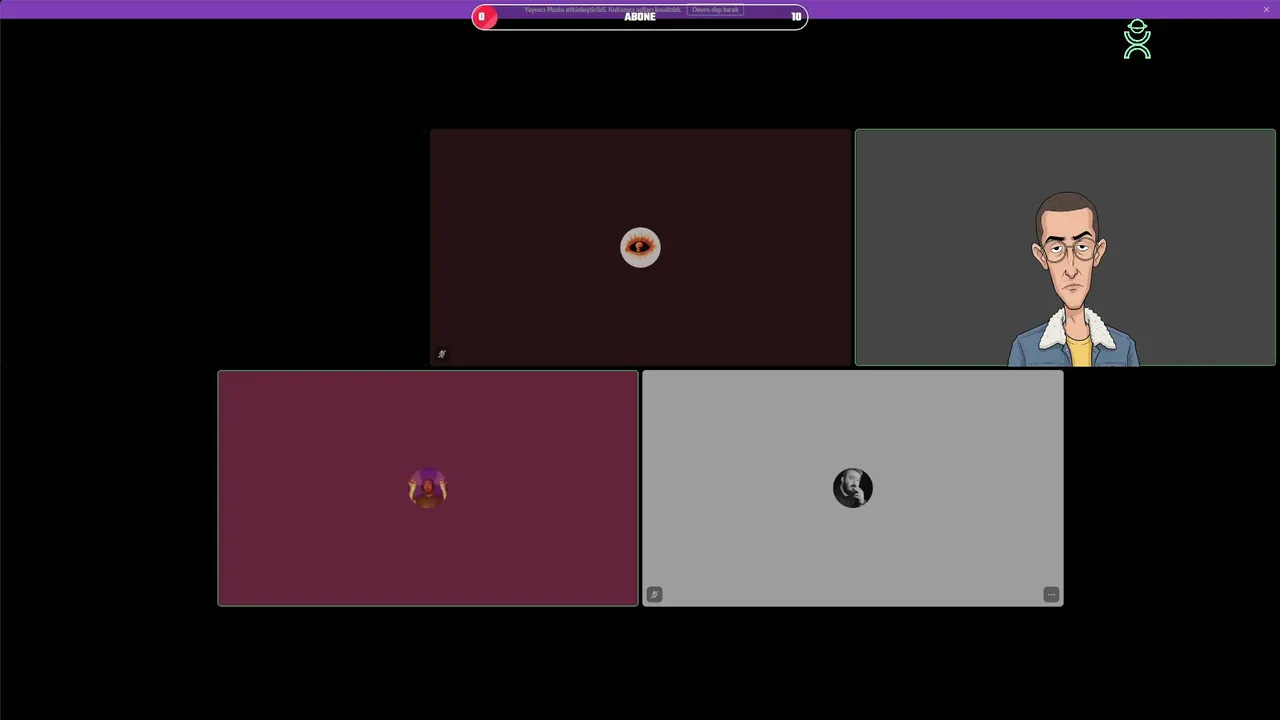The width and height of the screenshot is (1280, 720).
Task: Click the bearded man avatar in gray tile
Action: (853, 488)
